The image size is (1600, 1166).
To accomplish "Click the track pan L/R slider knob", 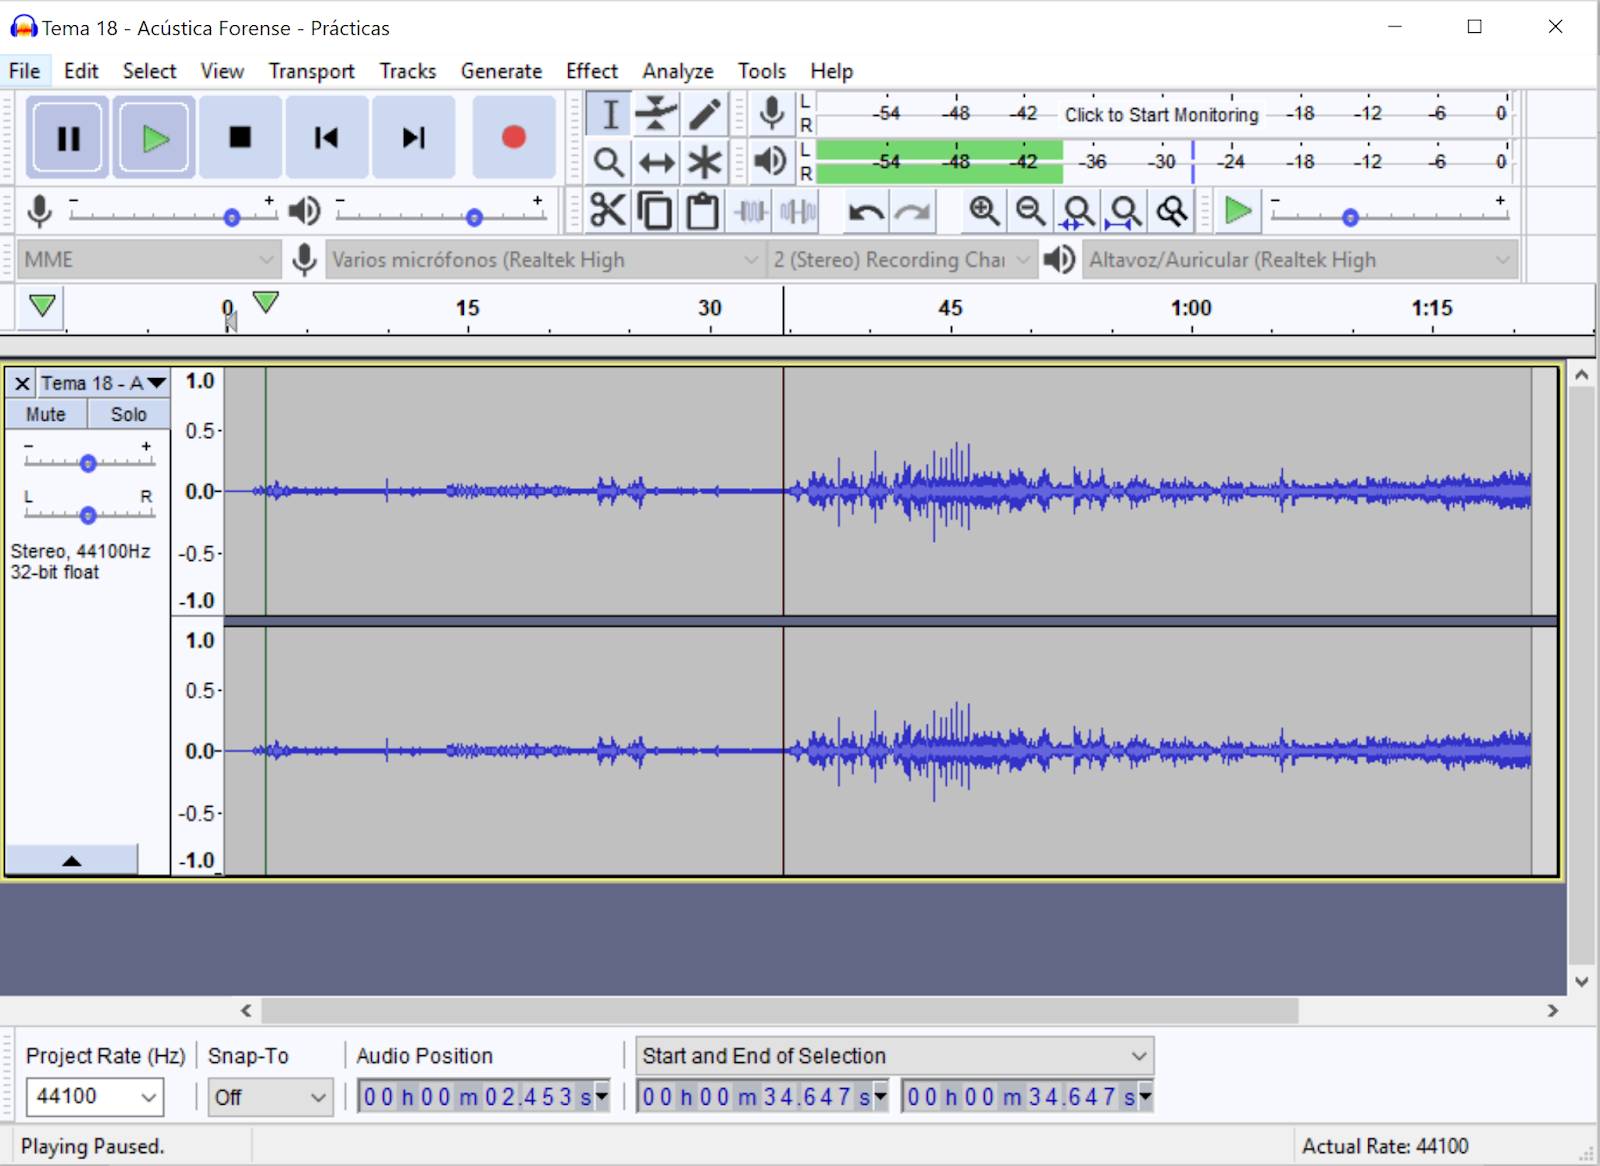I will coord(88,515).
